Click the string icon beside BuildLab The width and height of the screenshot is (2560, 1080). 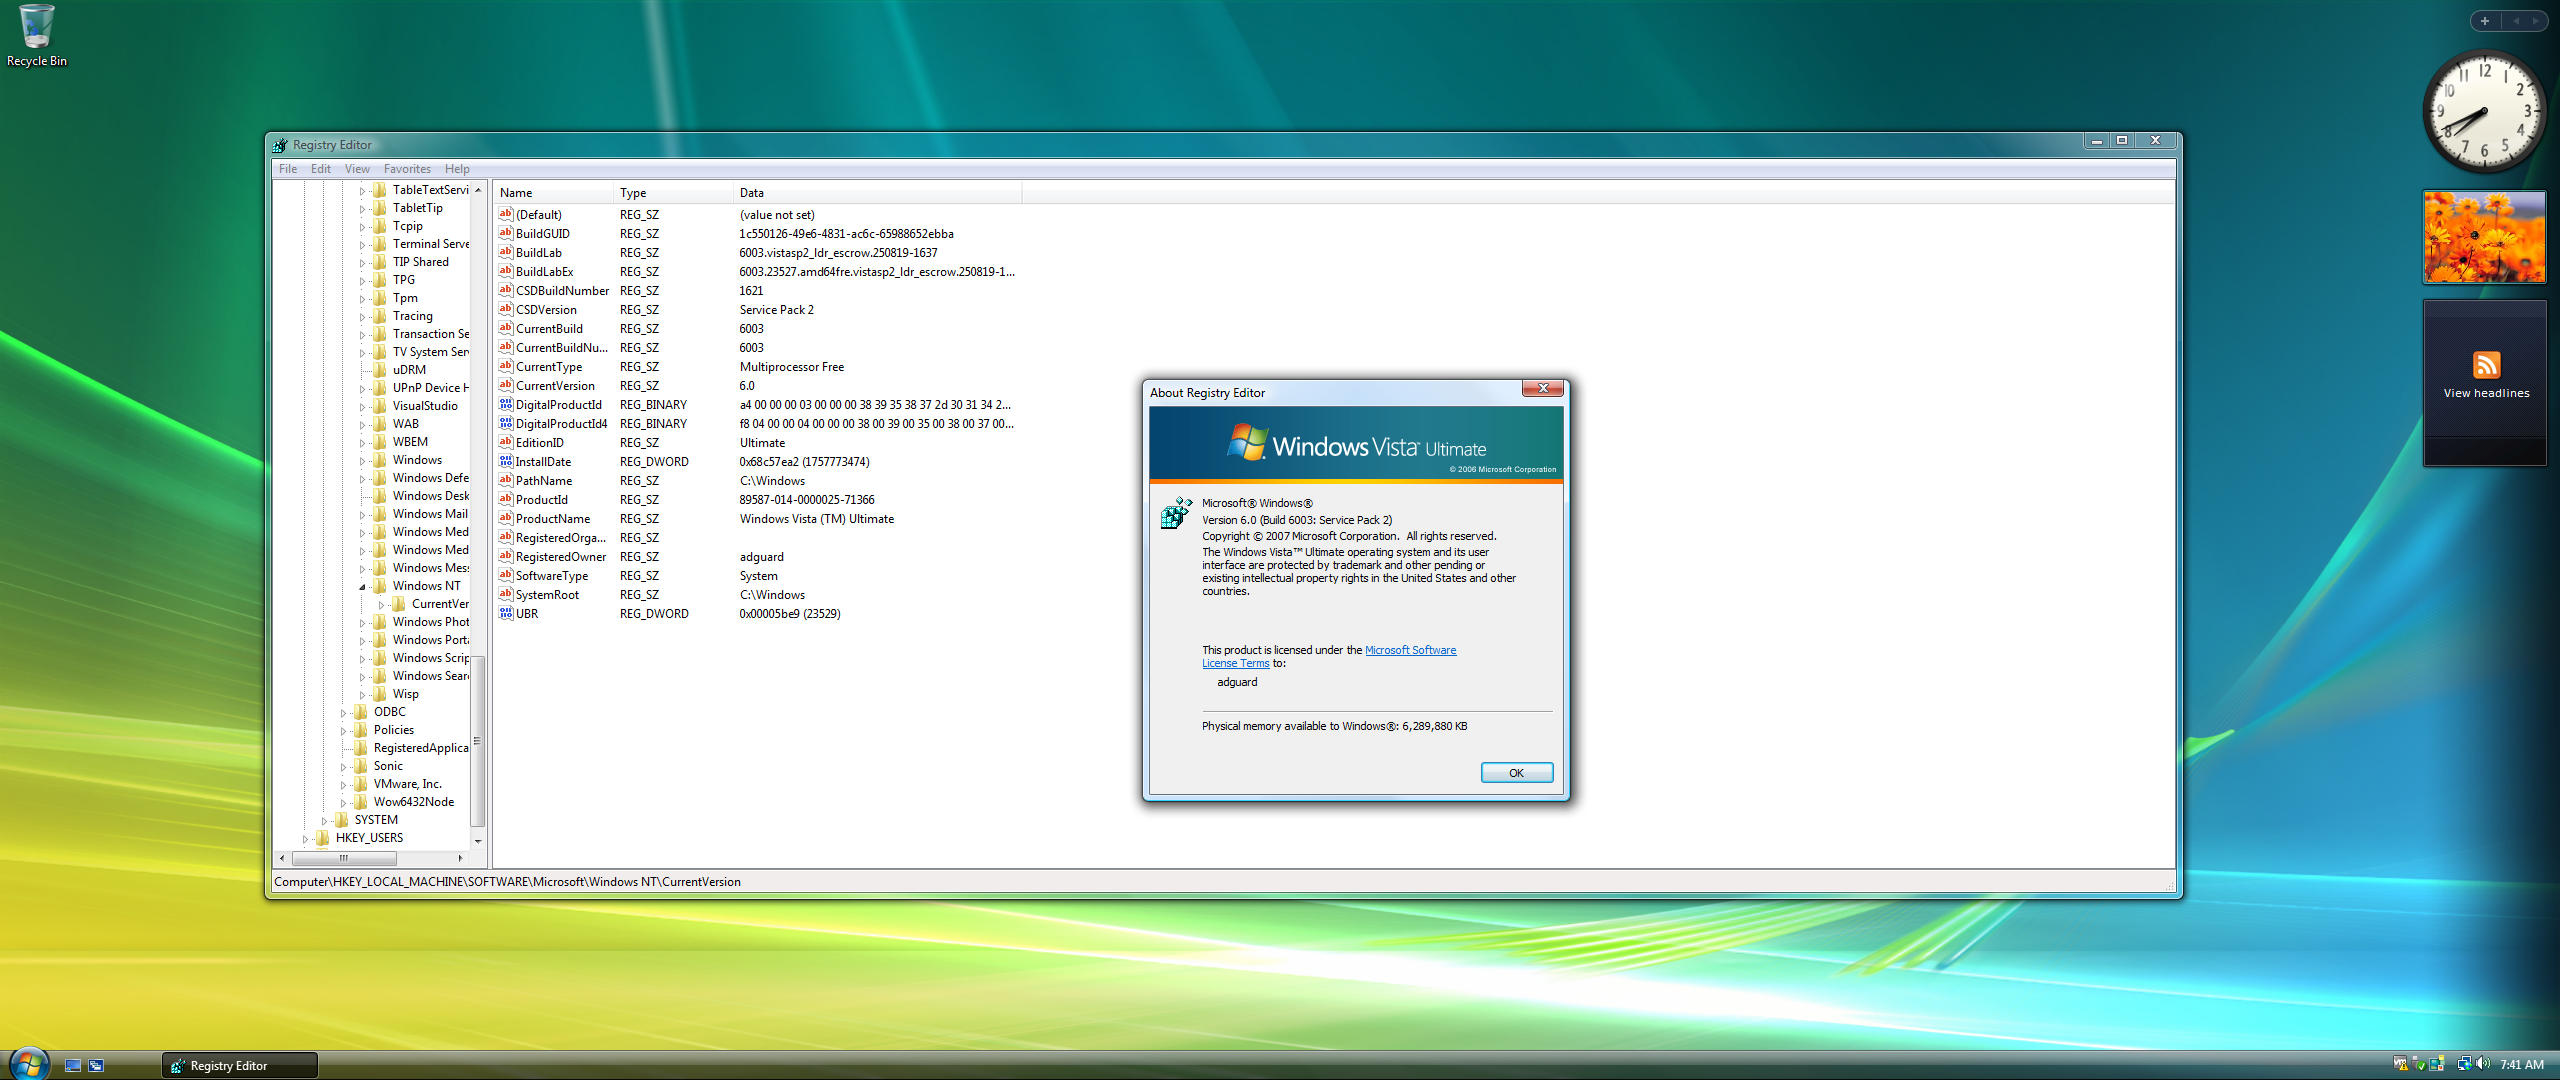506,252
